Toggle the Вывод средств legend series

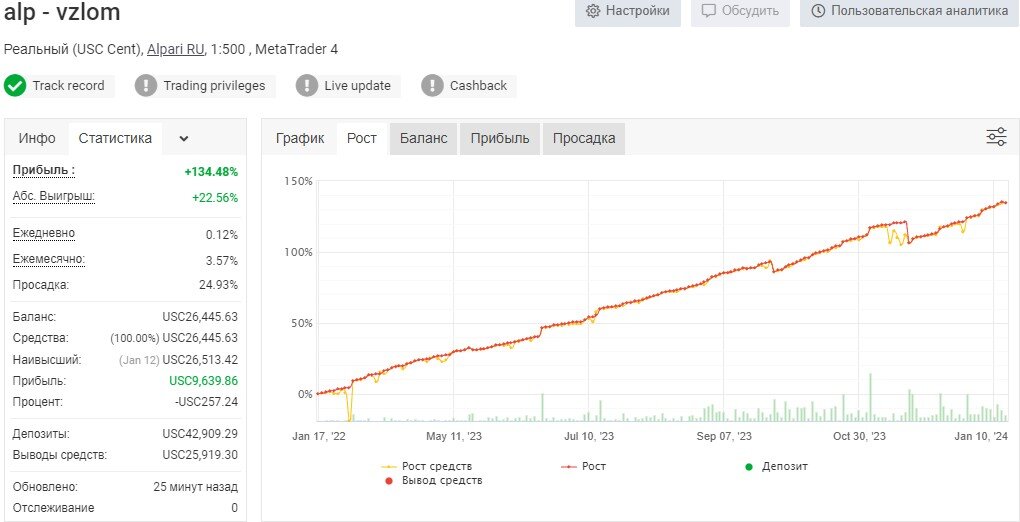(433, 481)
